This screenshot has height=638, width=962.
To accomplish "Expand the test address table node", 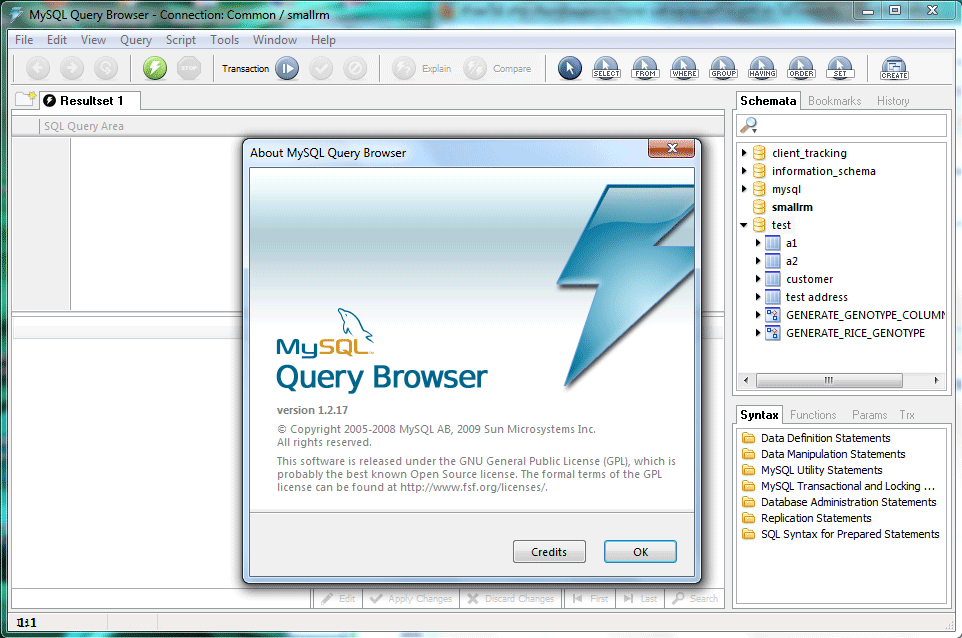I will [758, 297].
